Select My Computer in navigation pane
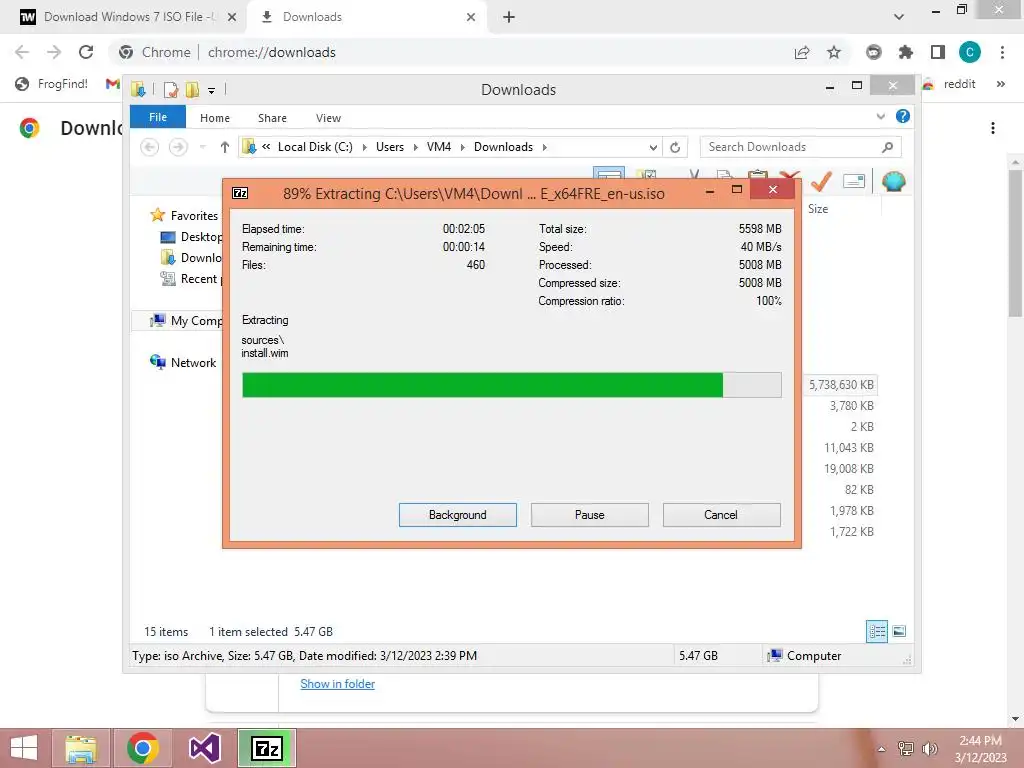Screen dimensions: 1024x768 186,321
